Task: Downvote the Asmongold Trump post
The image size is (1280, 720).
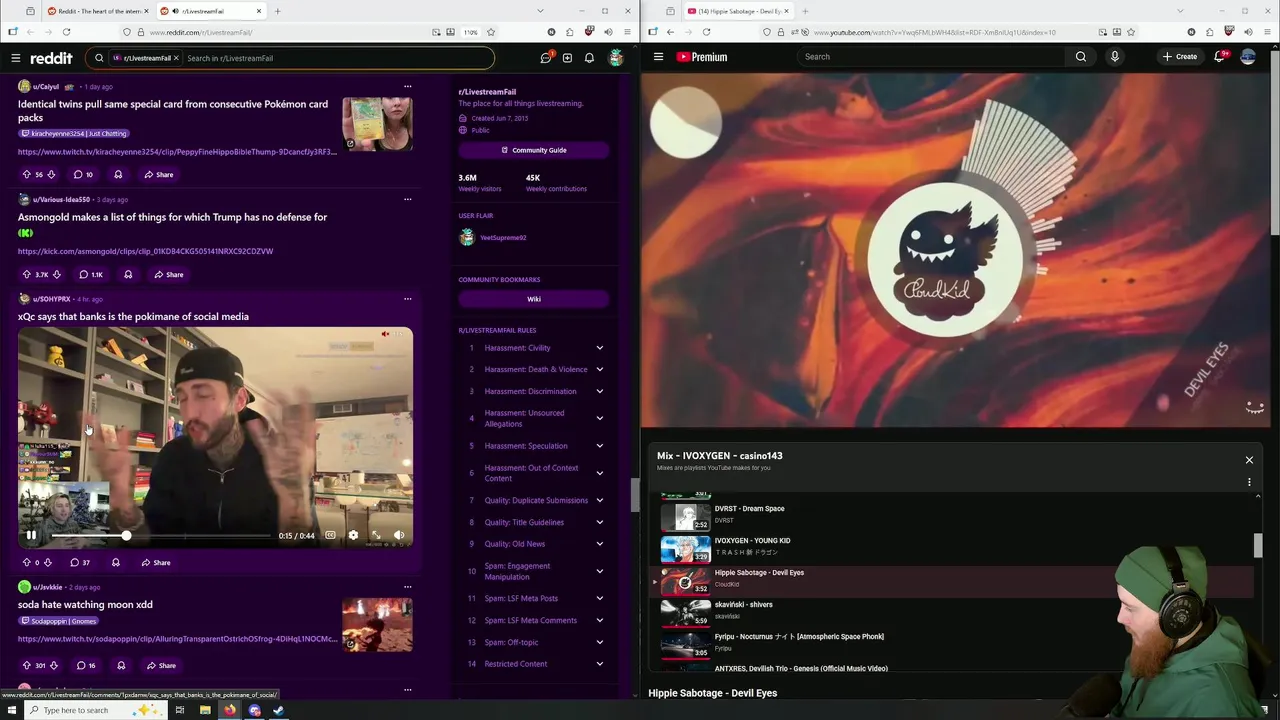Action: pyautogui.click(x=56, y=274)
